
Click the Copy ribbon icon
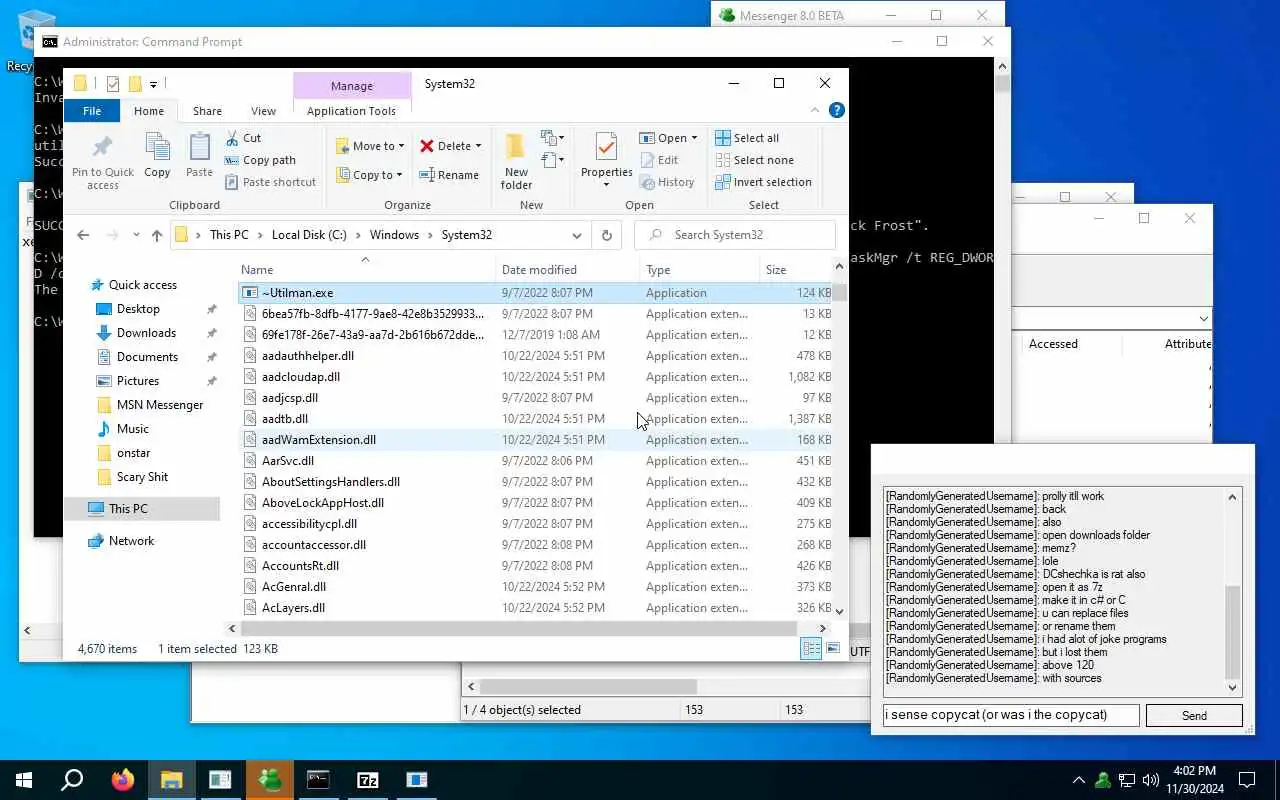(157, 155)
